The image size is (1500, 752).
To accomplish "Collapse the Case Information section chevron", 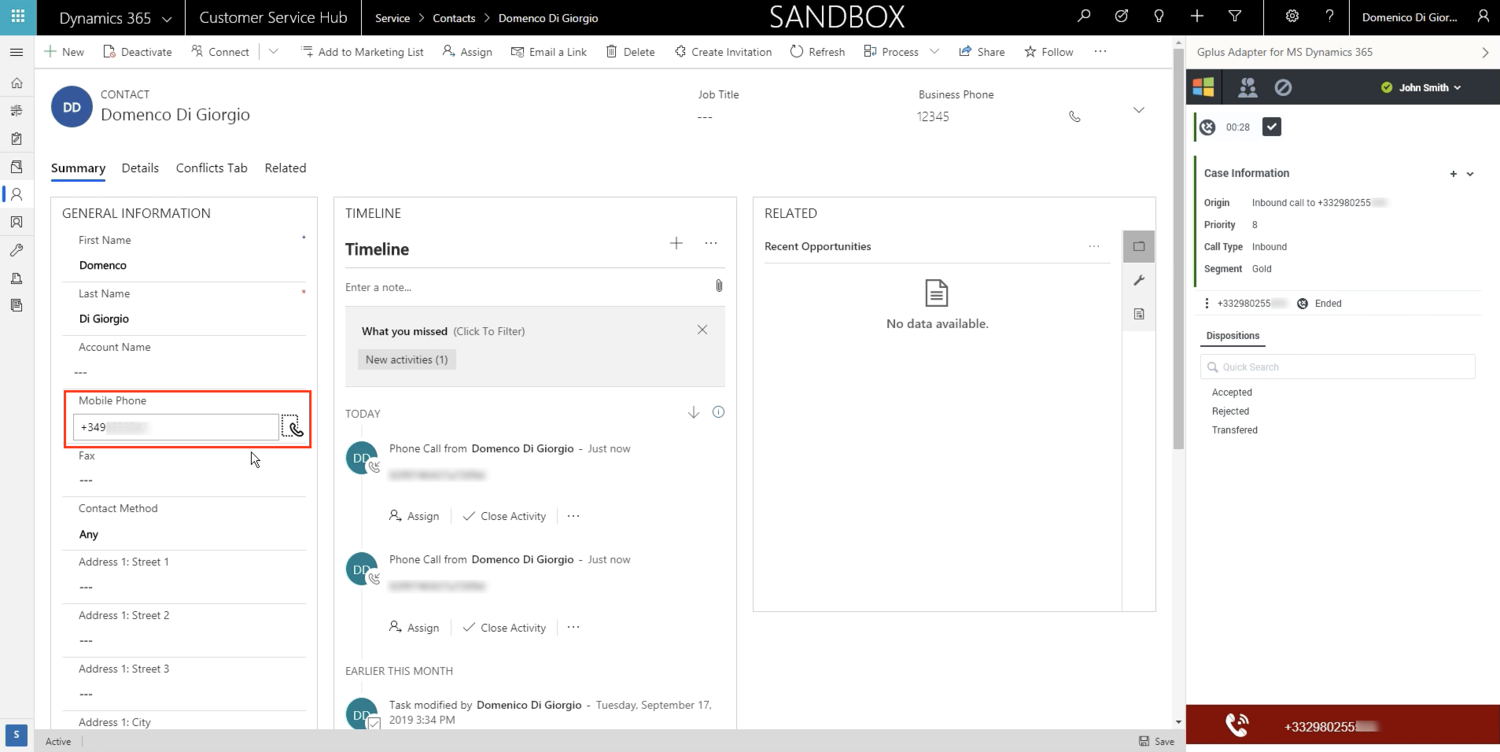I will tap(1470, 174).
